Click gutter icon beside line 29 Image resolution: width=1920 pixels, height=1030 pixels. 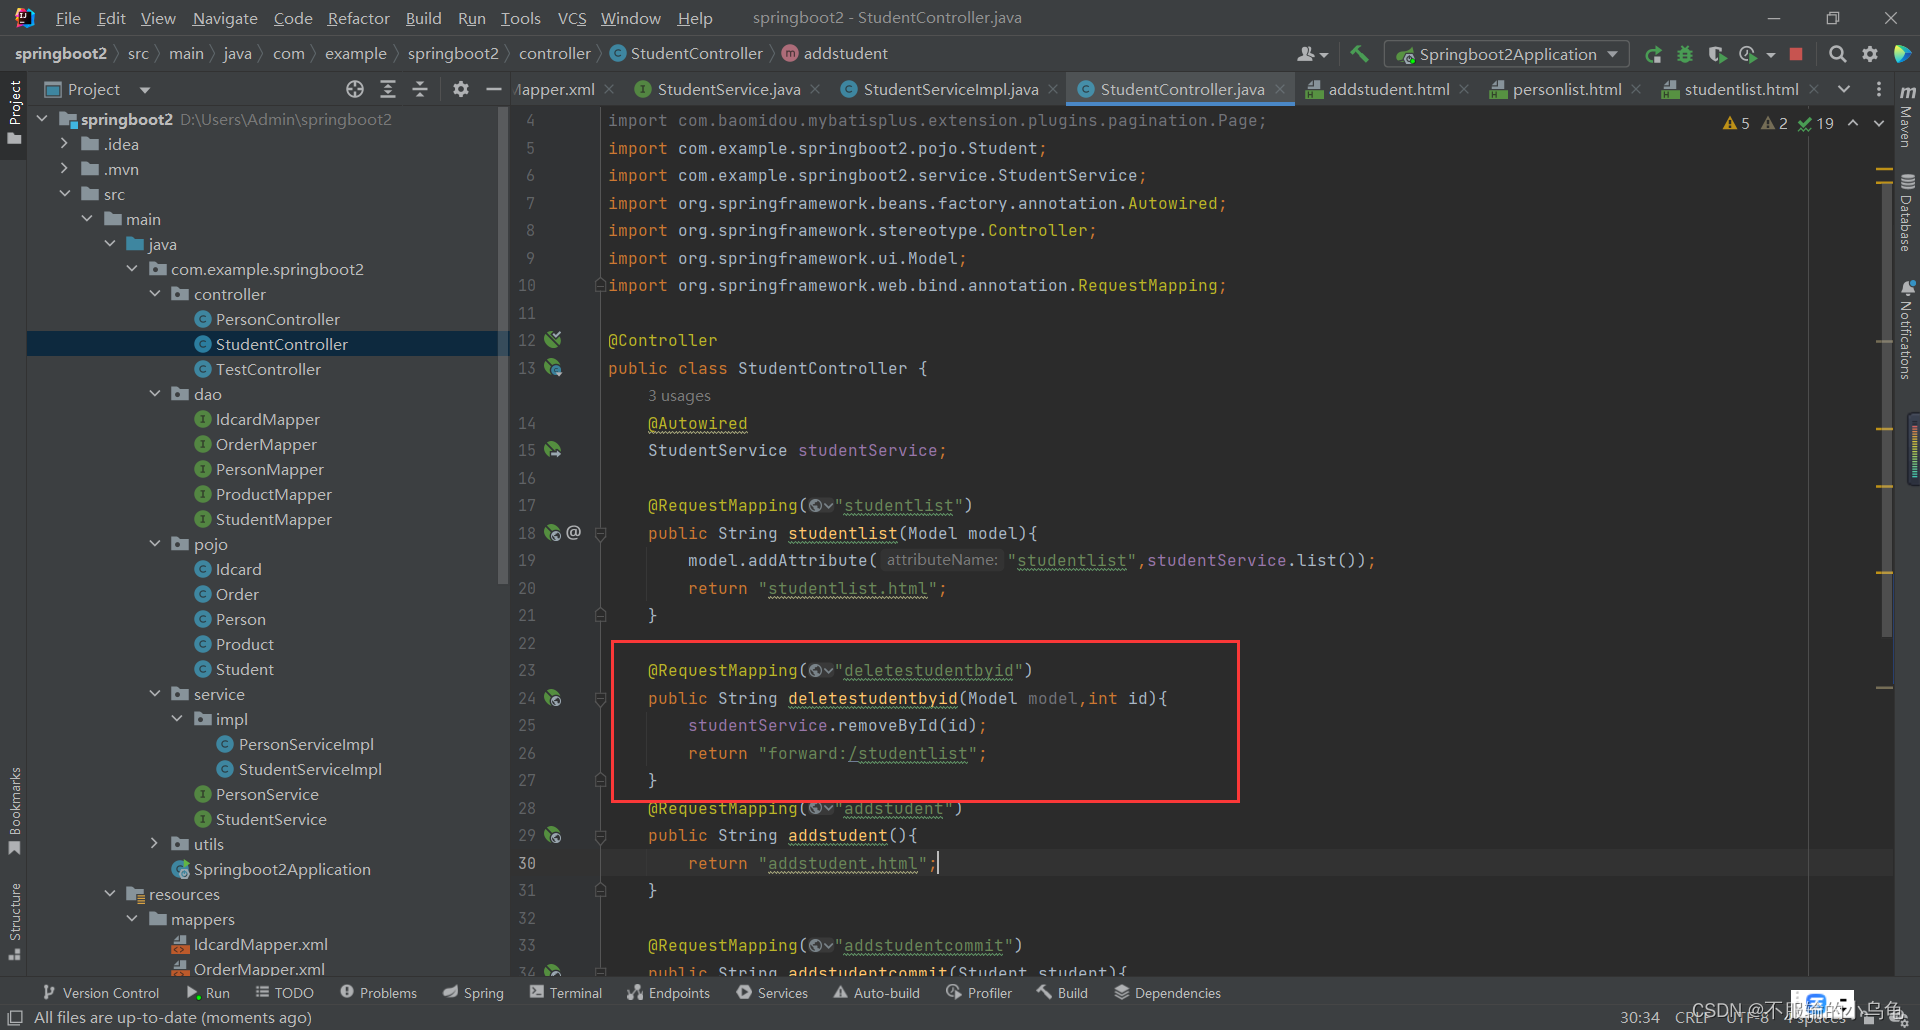click(553, 835)
